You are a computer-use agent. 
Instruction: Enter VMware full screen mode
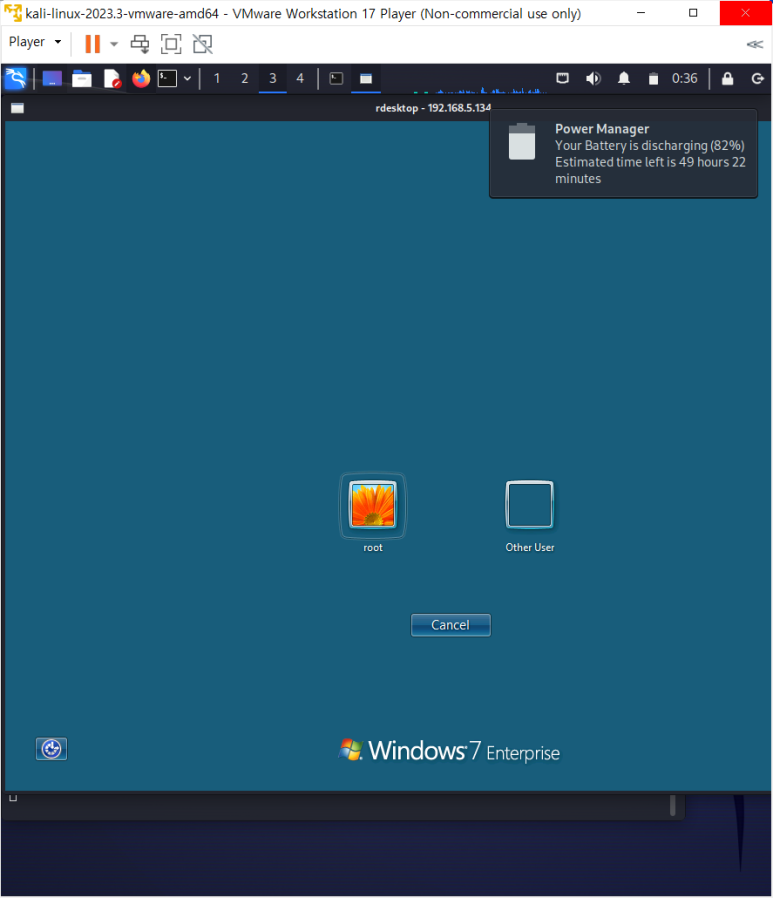pos(171,44)
